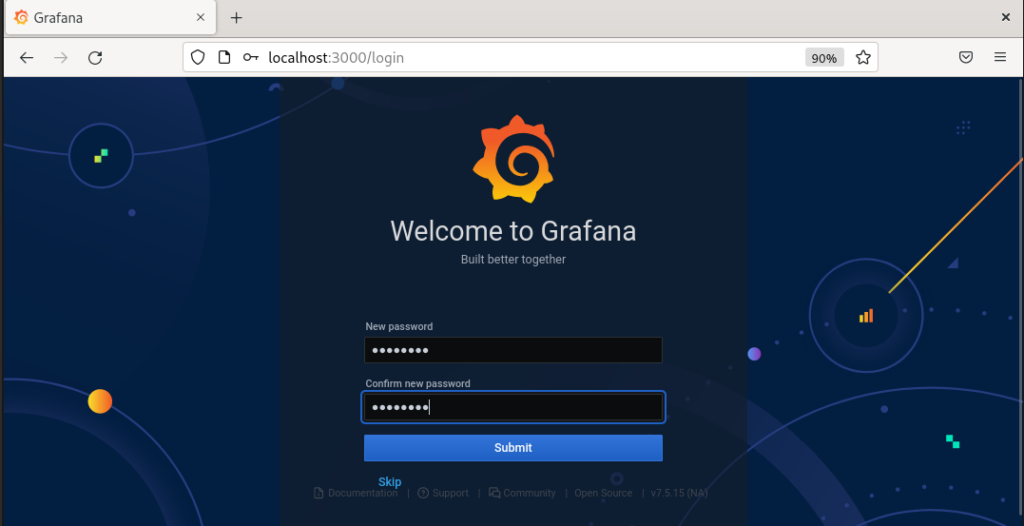Open the Open Source footer link
Screen dimensions: 1024x526
pyautogui.click(x=603, y=493)
